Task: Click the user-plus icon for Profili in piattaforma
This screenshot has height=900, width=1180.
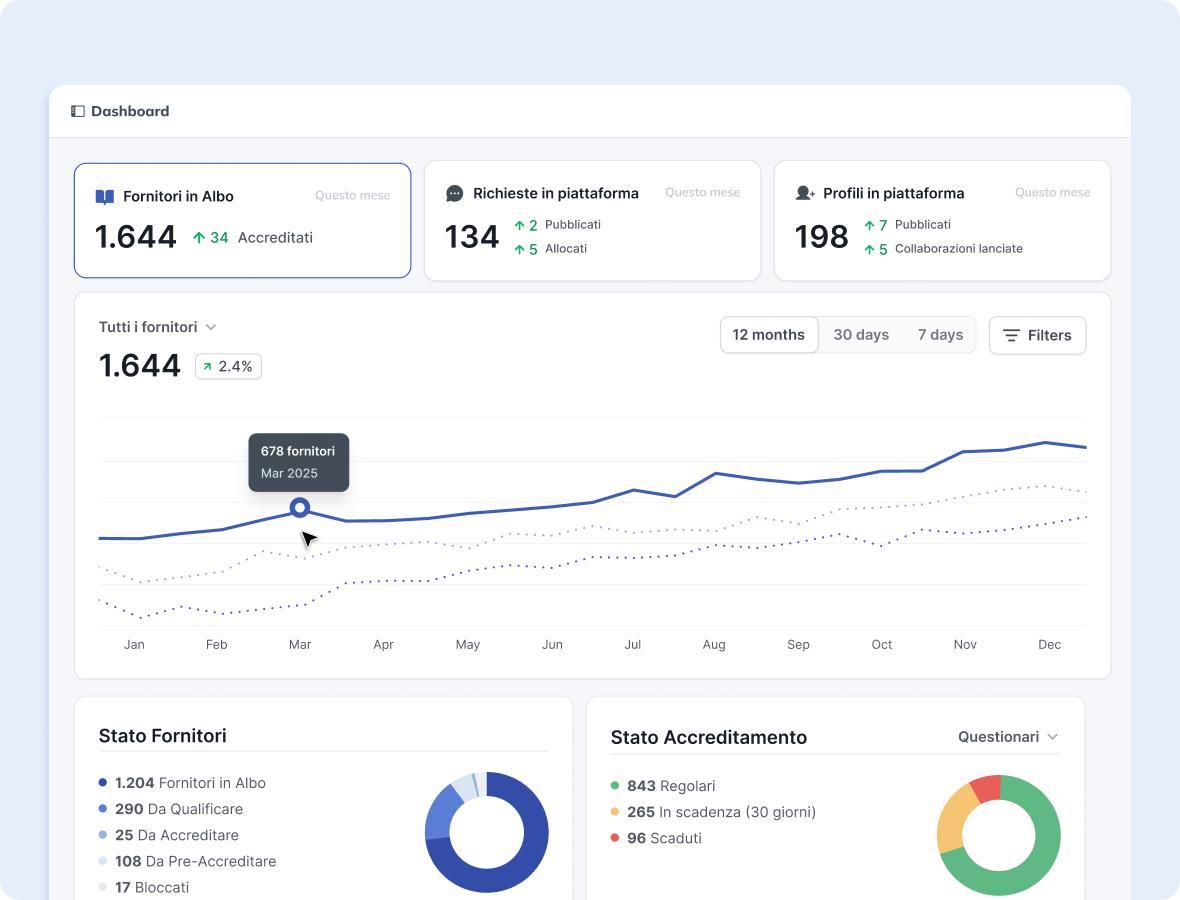Action: coord(805,193)
